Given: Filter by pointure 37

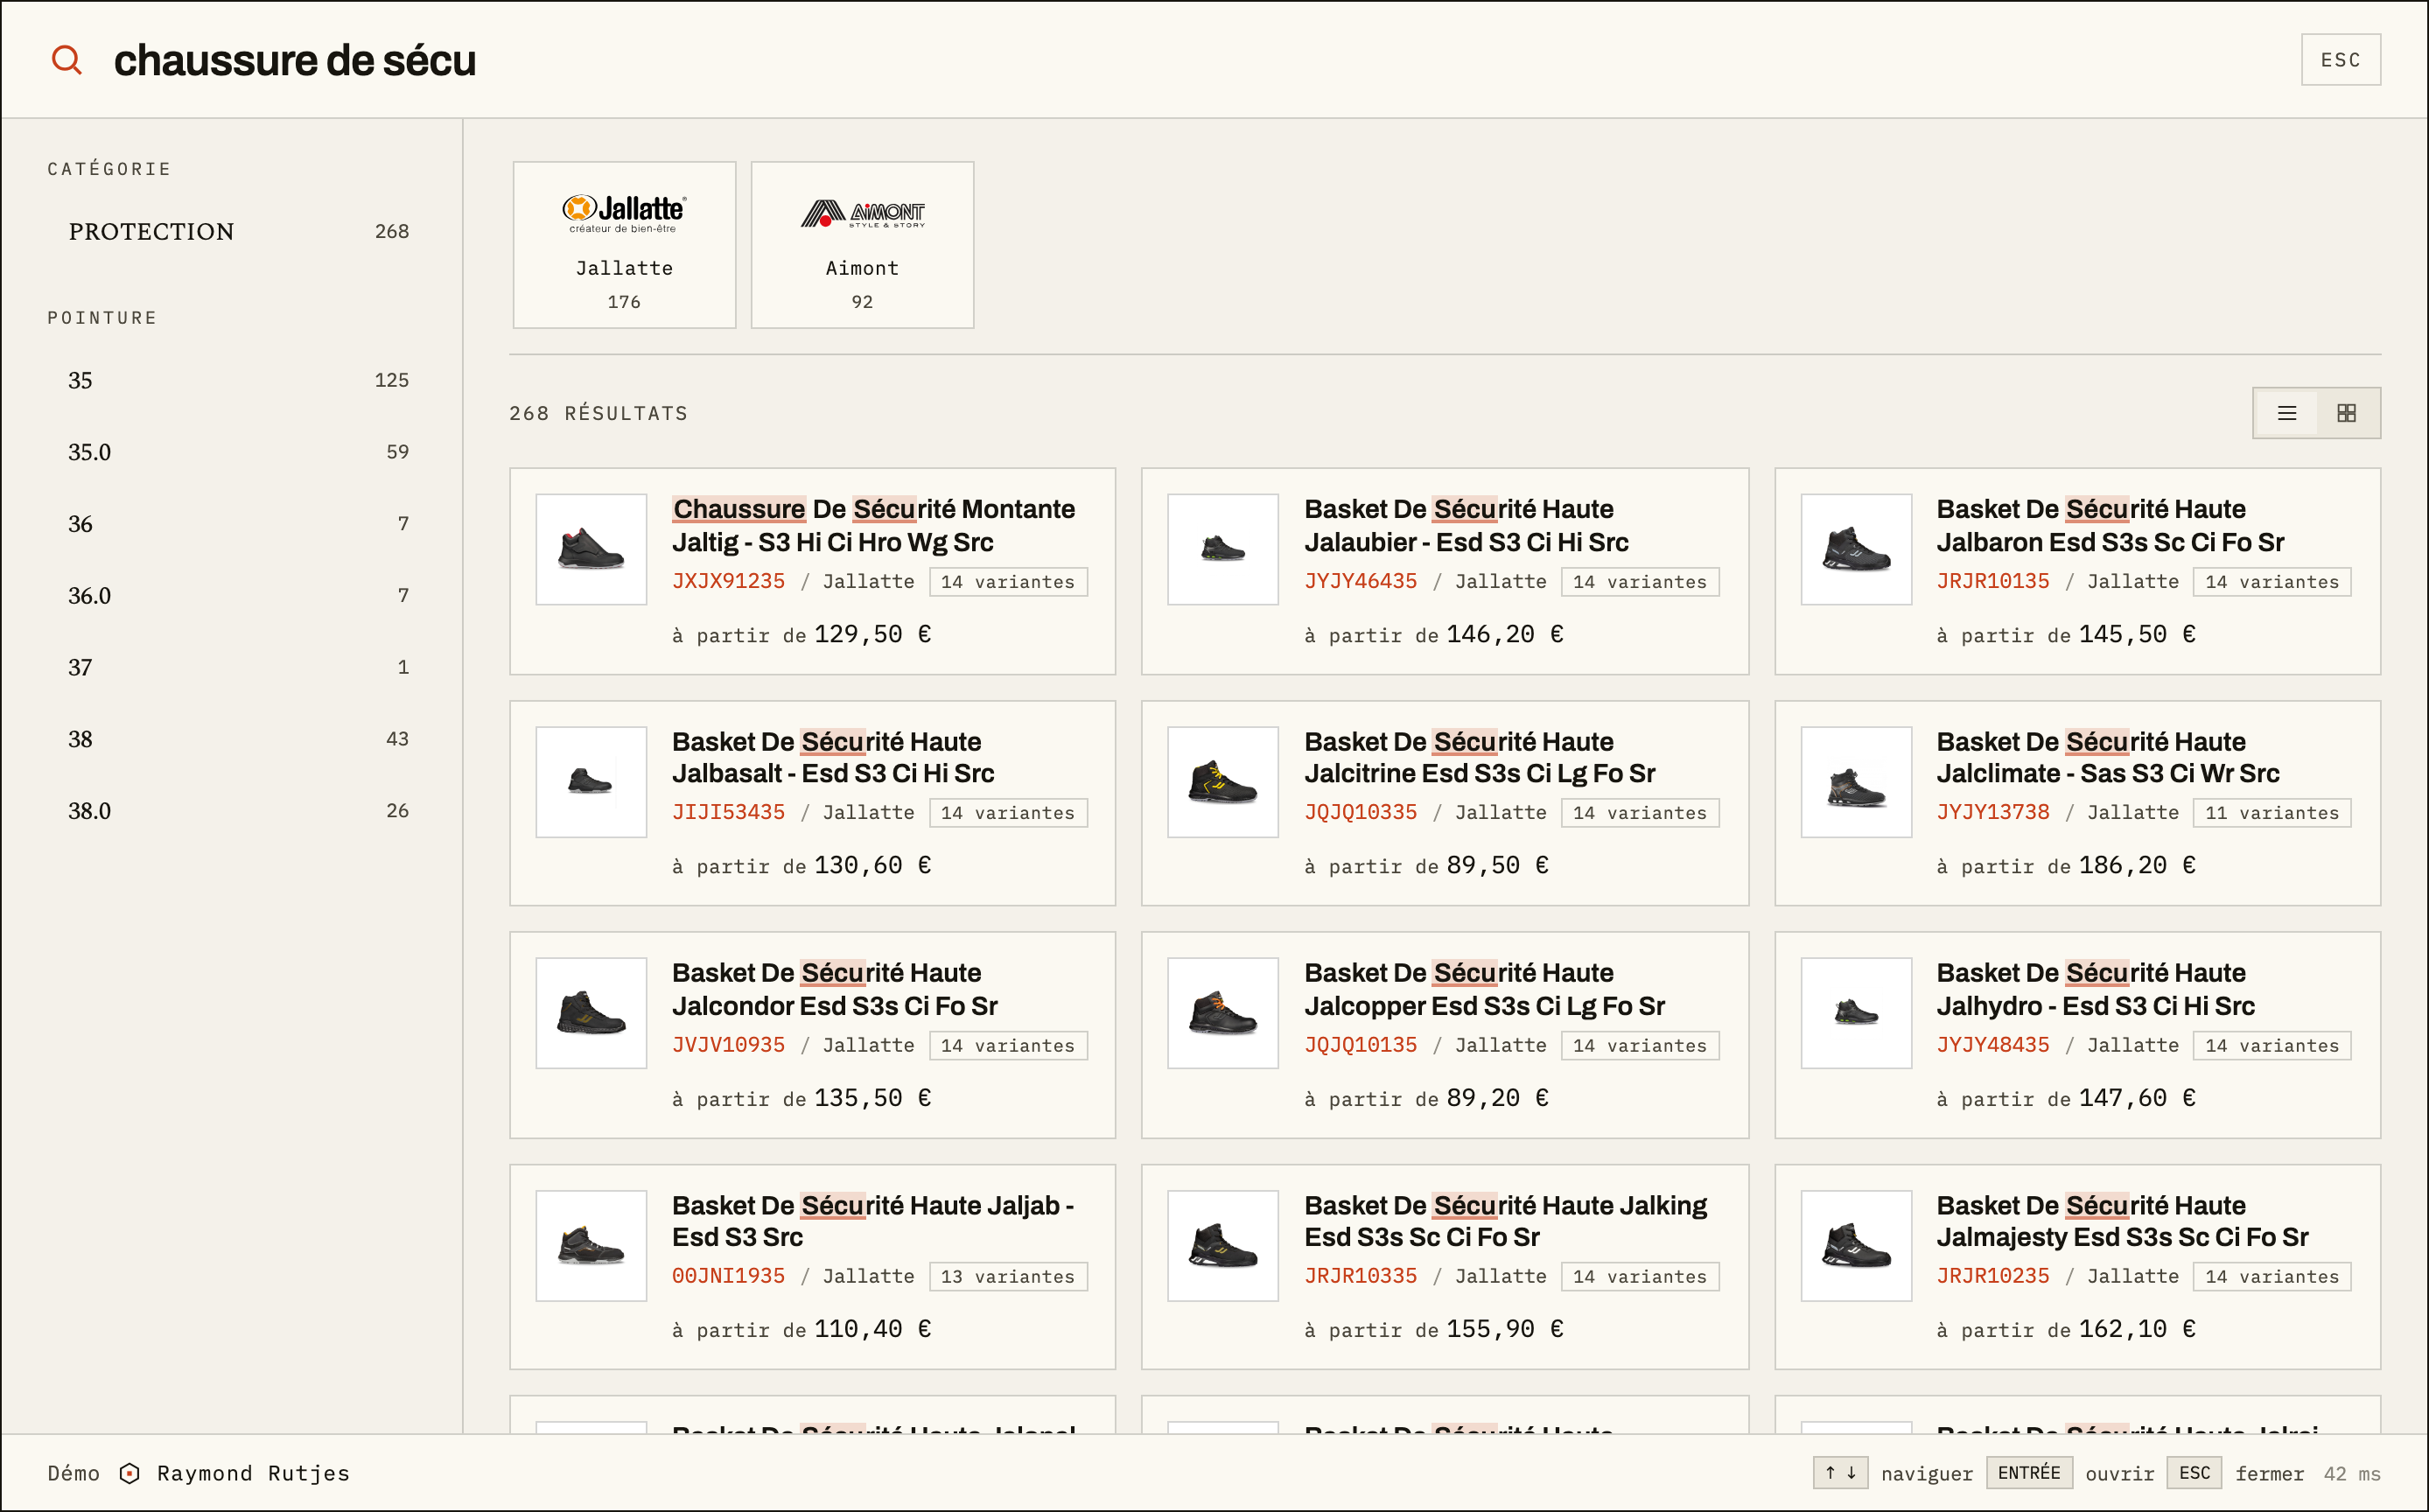Looking at the screenshot, I should pyautogui.click(x=238, y=667).
